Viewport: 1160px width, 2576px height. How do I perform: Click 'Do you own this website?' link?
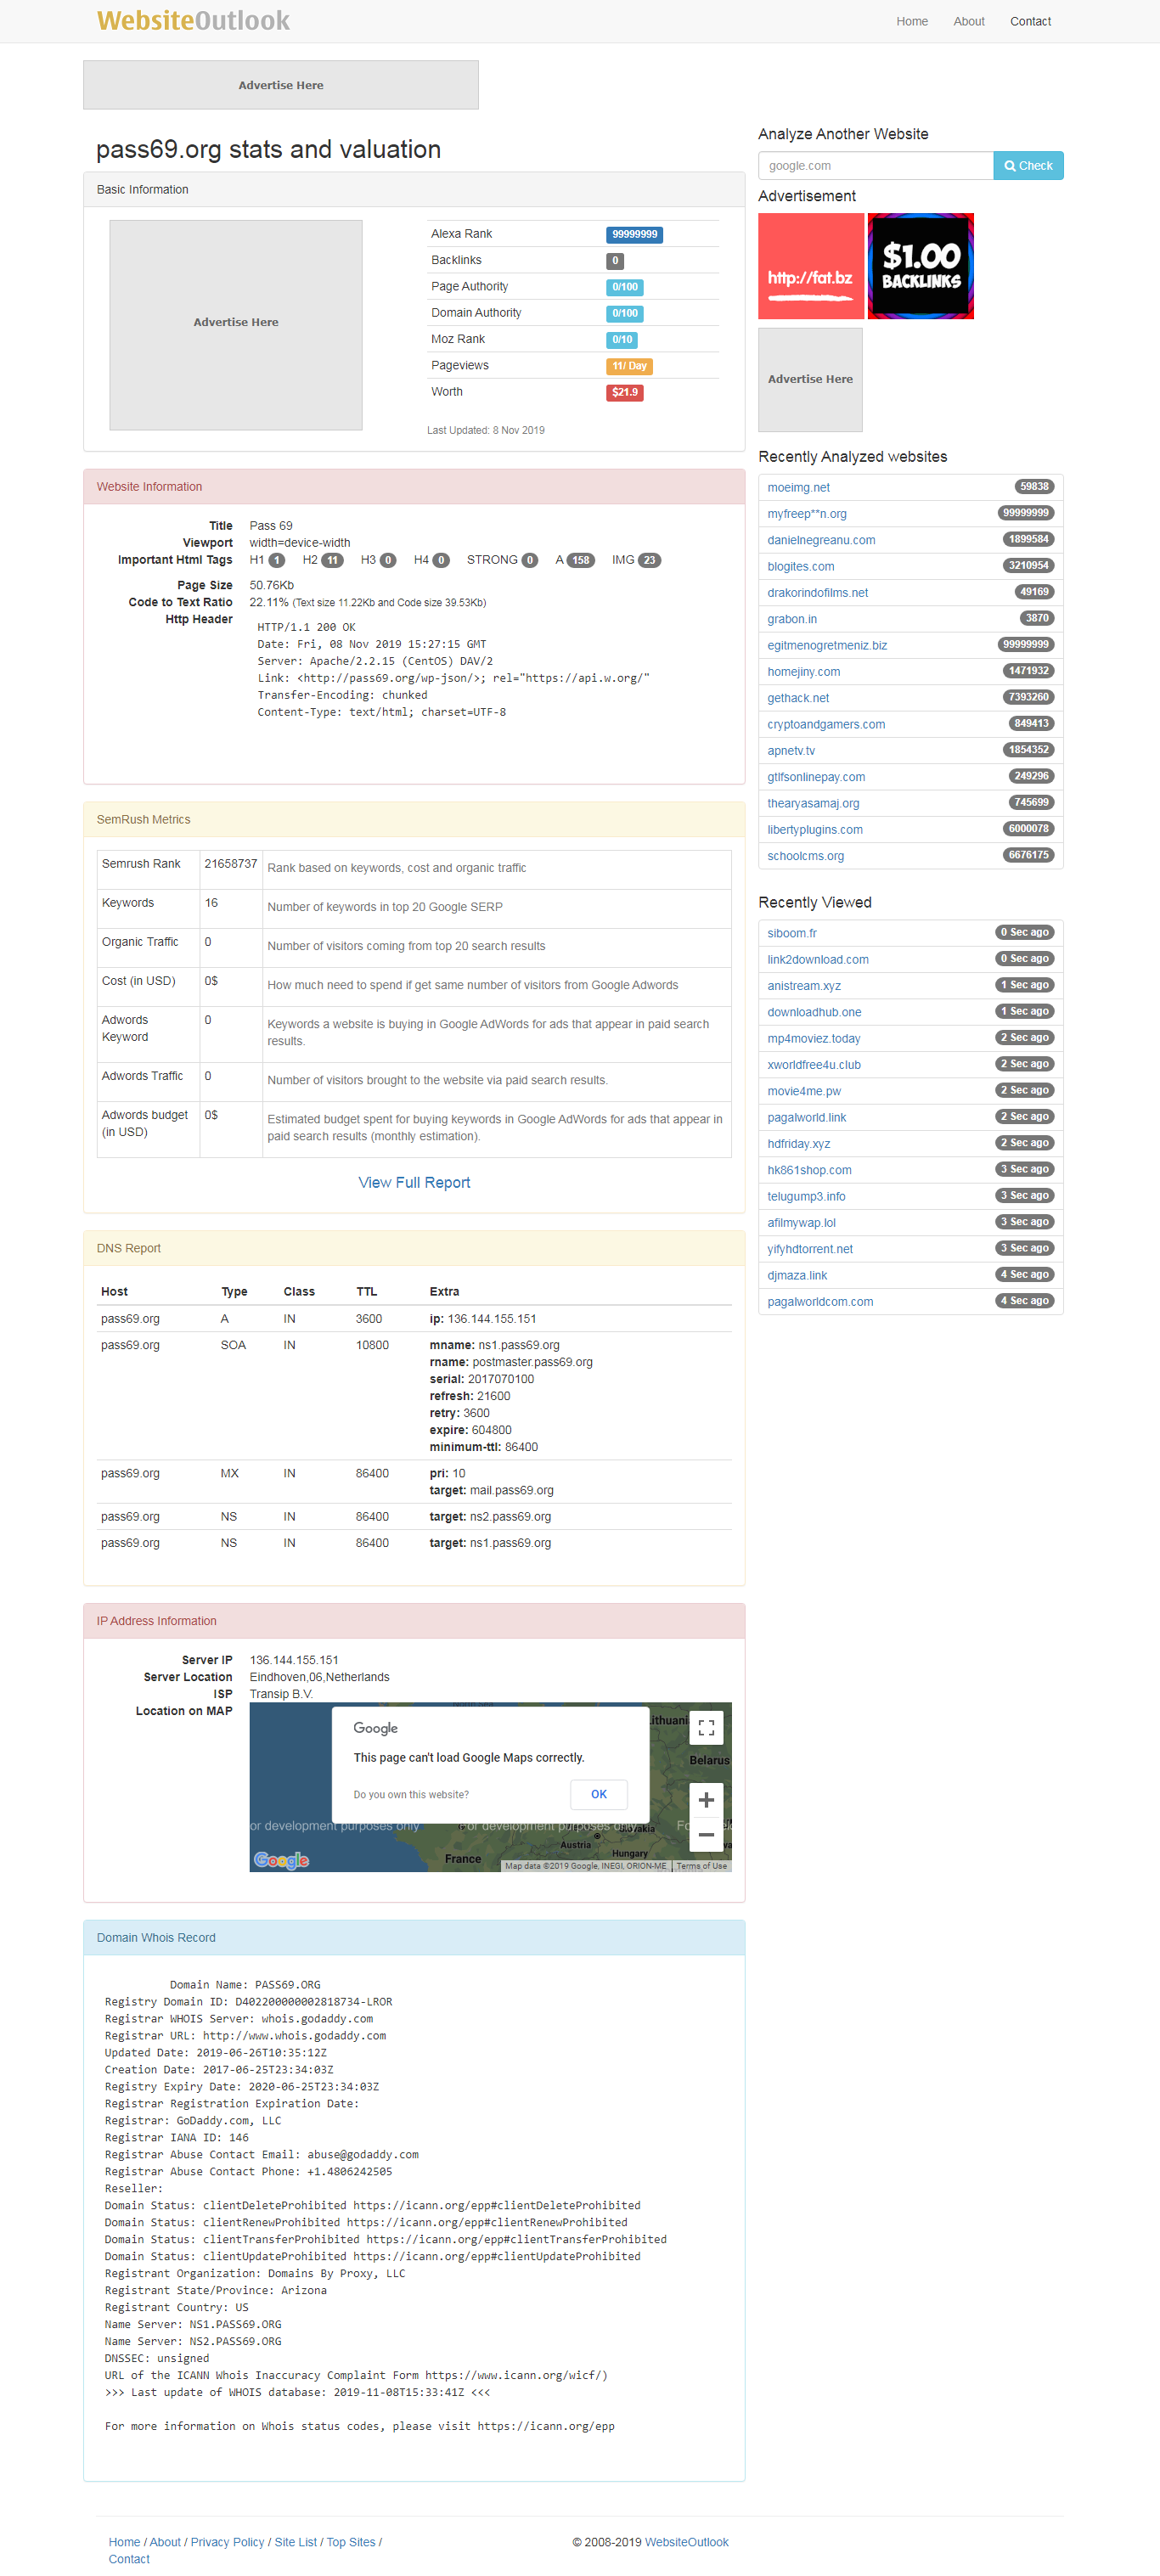[x=411, y=1794]
